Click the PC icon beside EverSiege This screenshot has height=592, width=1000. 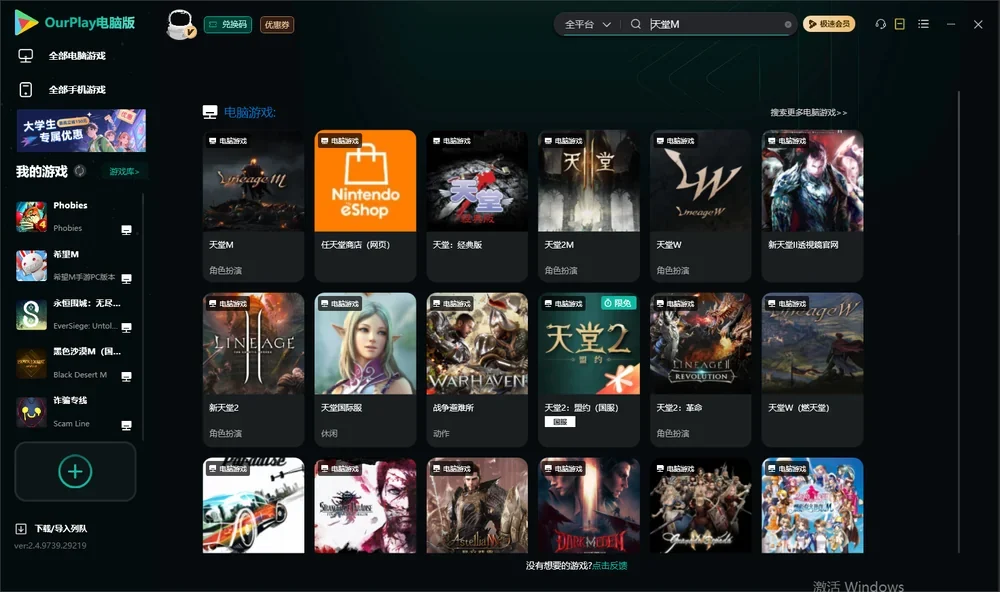126,327
